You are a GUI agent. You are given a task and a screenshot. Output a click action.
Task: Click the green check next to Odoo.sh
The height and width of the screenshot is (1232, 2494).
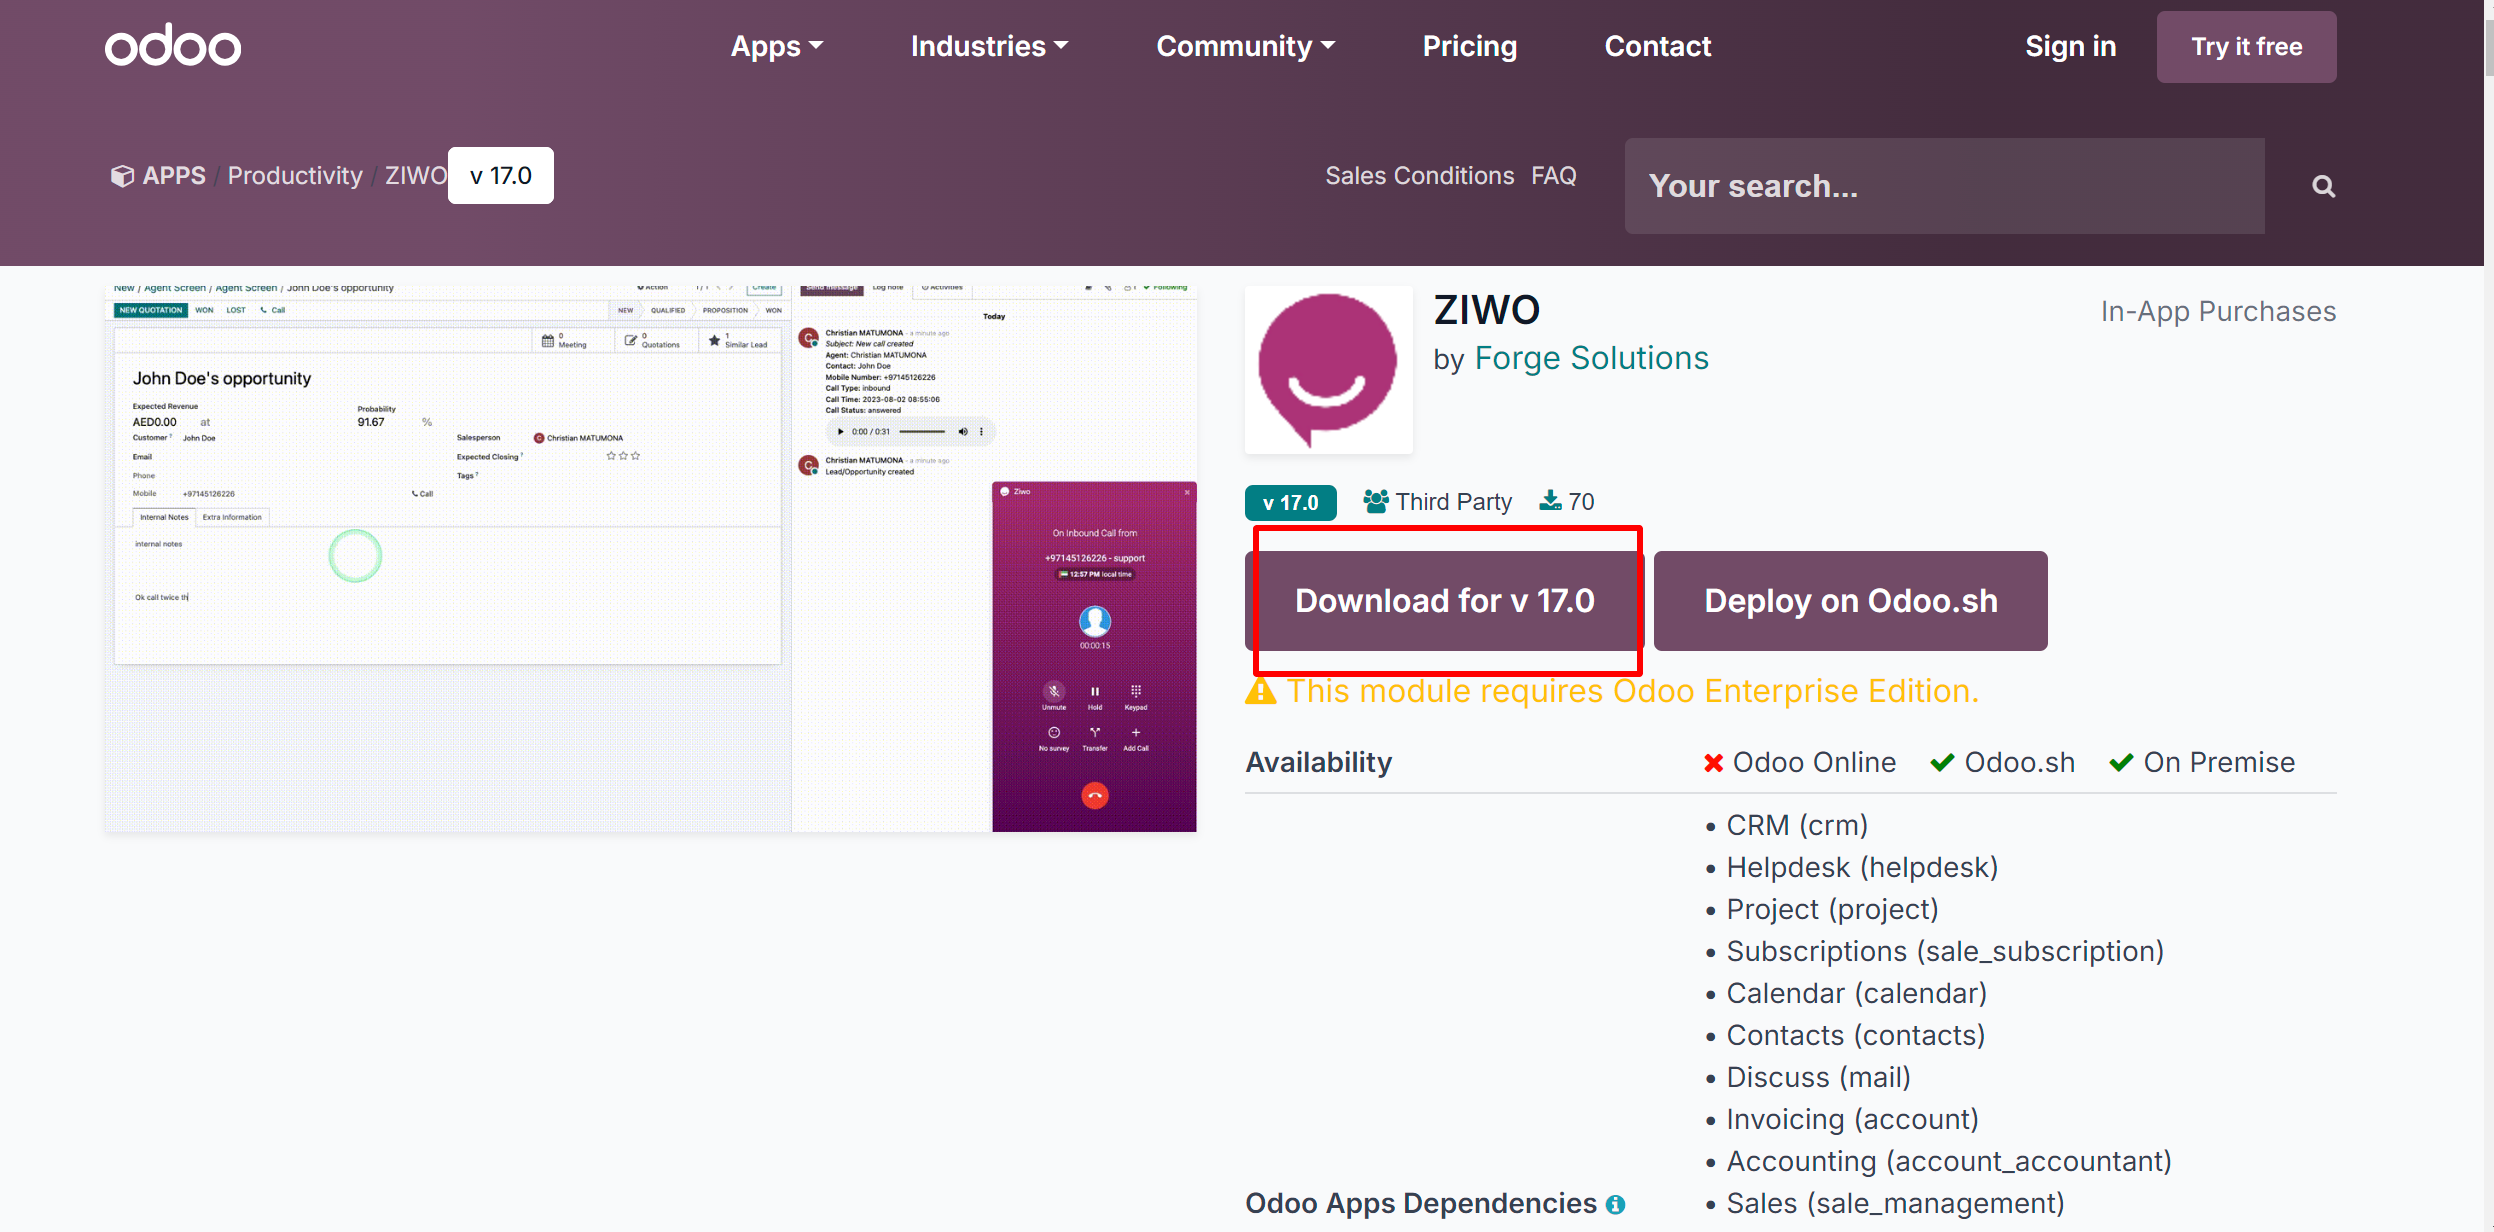tap(1942, 763)
